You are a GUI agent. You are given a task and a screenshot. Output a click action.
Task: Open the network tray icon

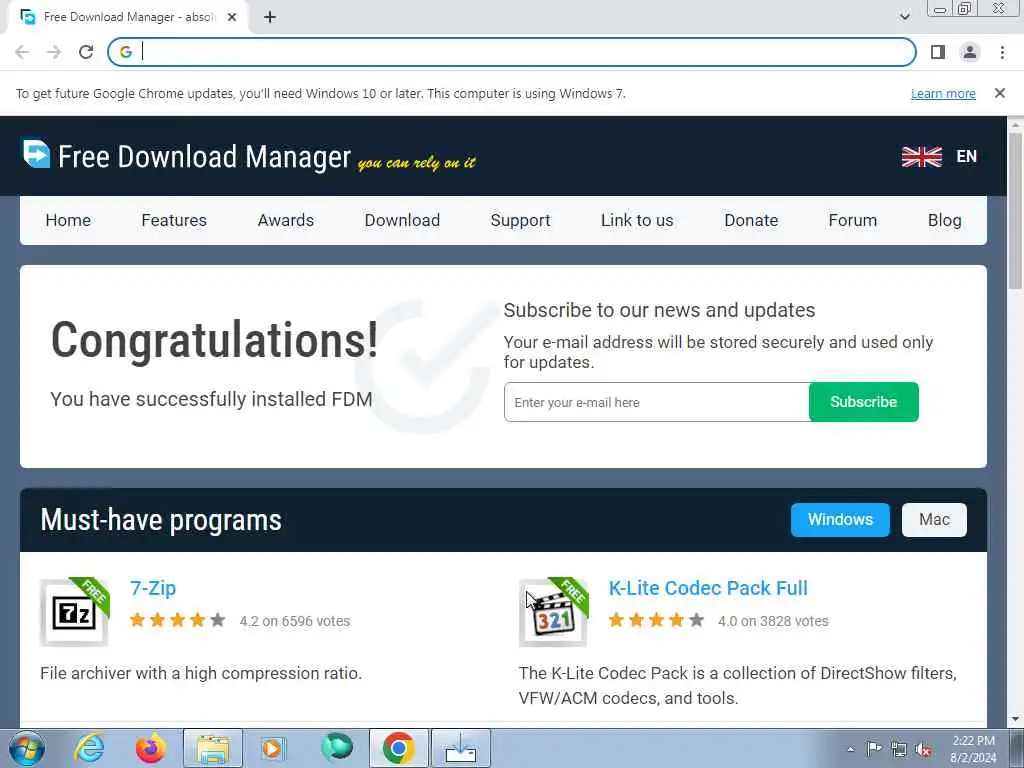[x=899, y=750]
